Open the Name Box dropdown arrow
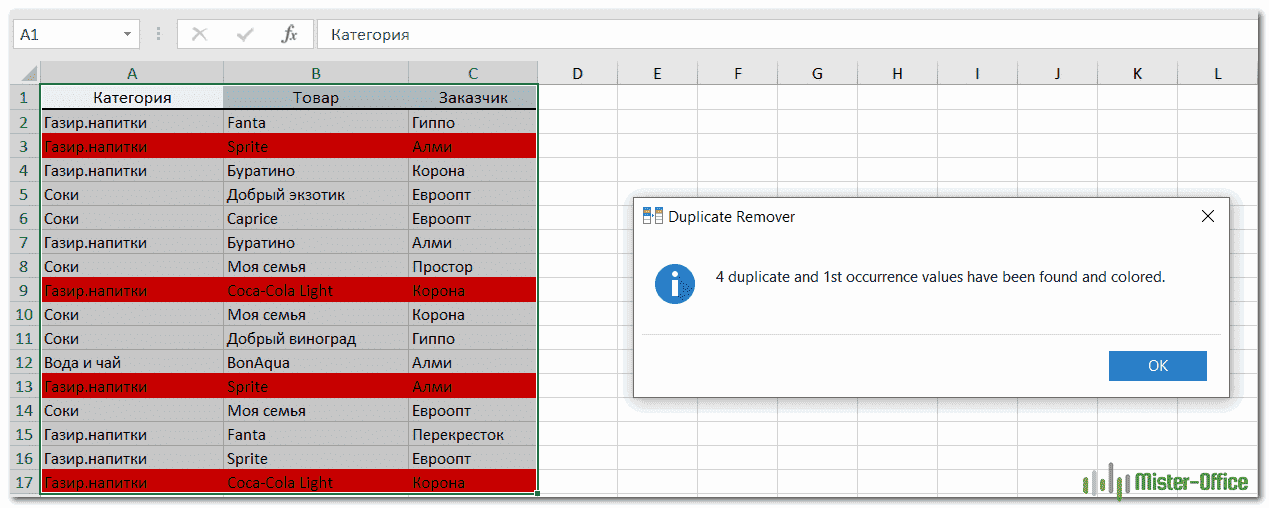Viewport: 1269px width, 508px height. 128,34
